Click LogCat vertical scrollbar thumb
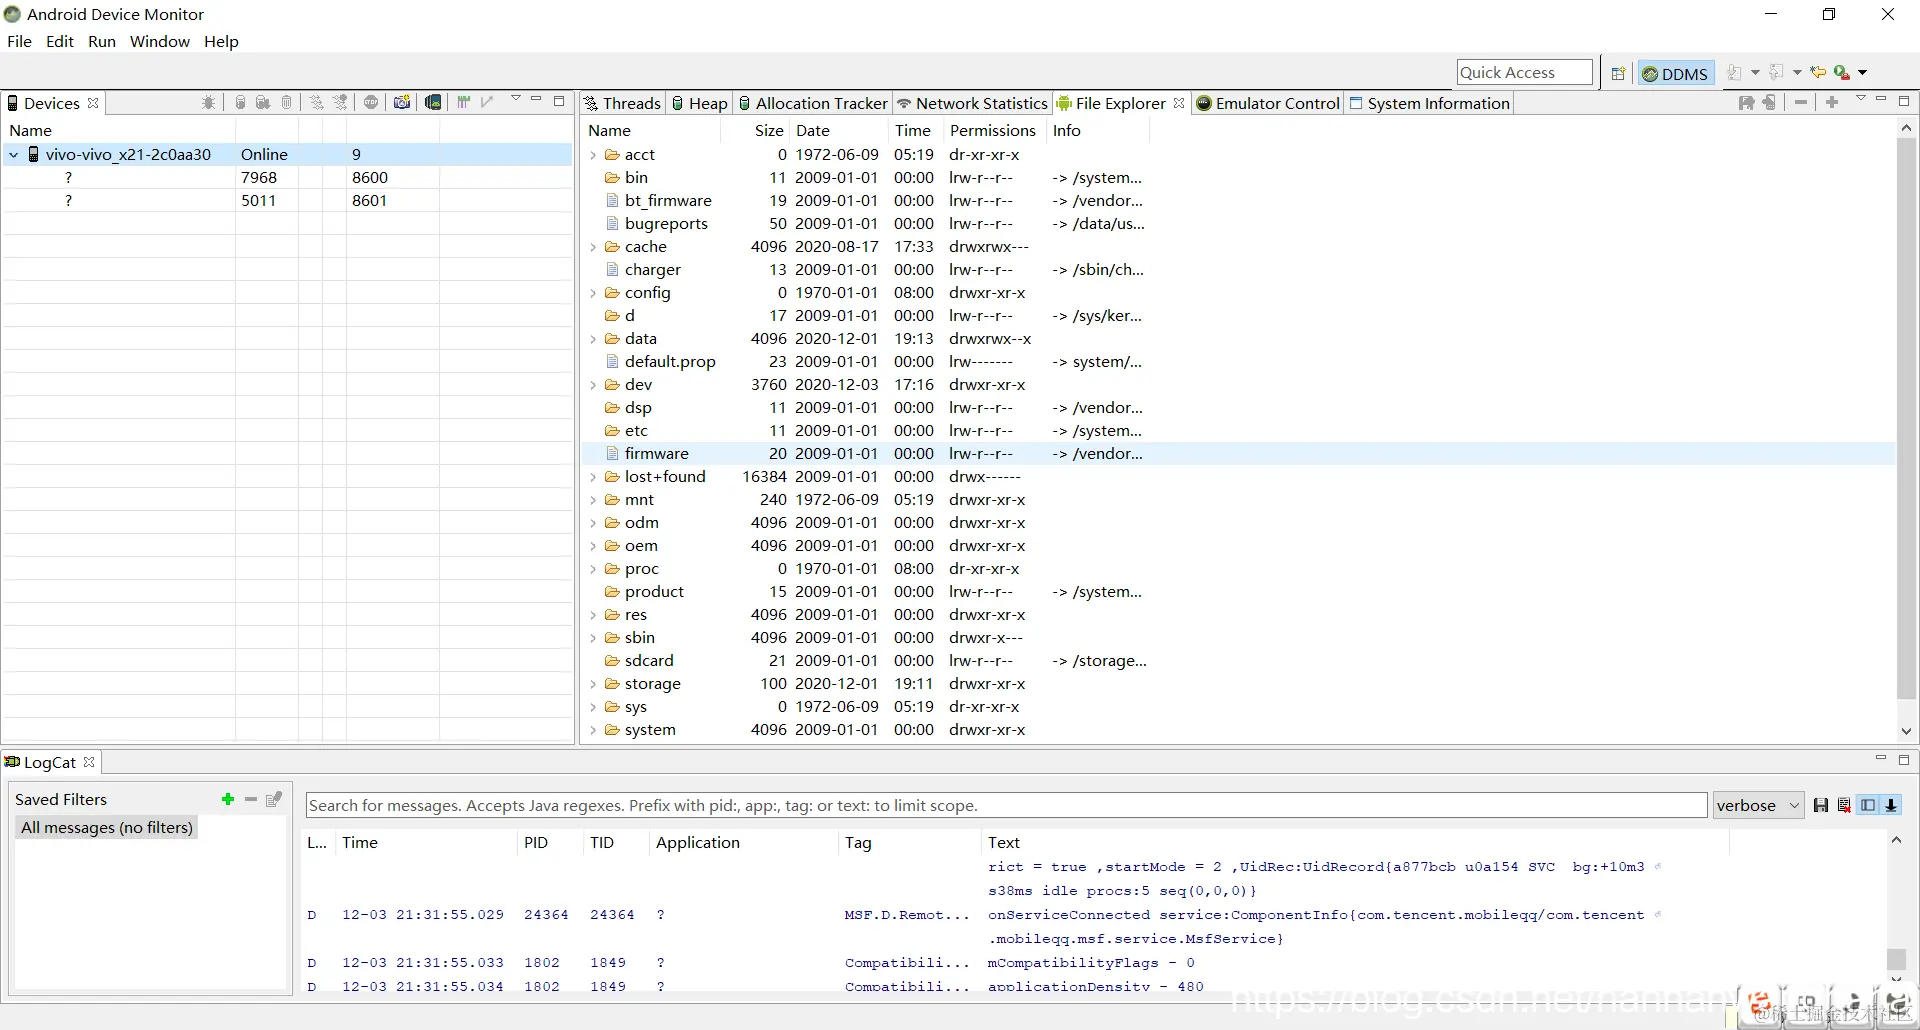1920x1030 pixels. (x=1896, y=959)
